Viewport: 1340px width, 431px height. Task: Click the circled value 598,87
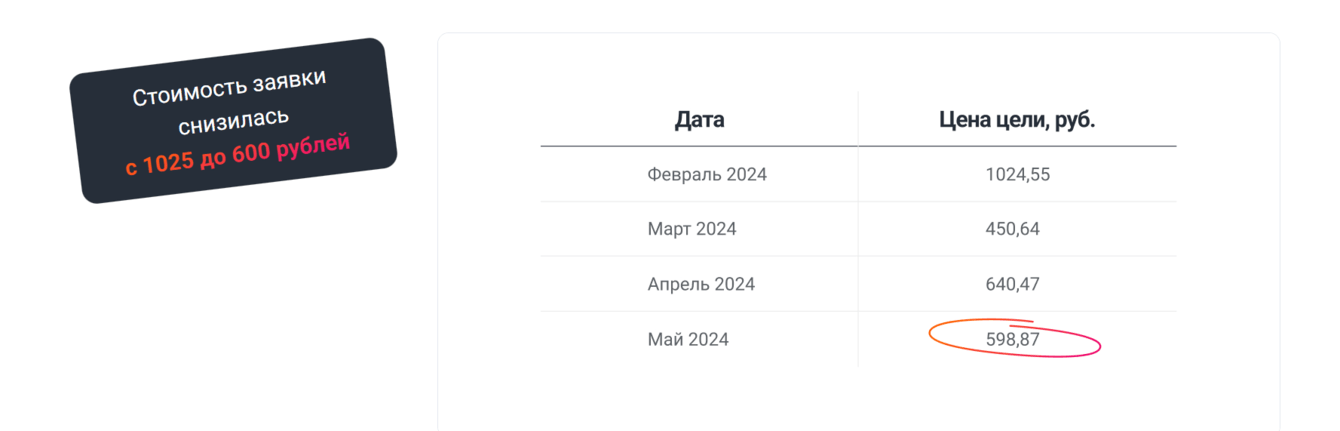pyautogui.click(x=1012, y=339)
